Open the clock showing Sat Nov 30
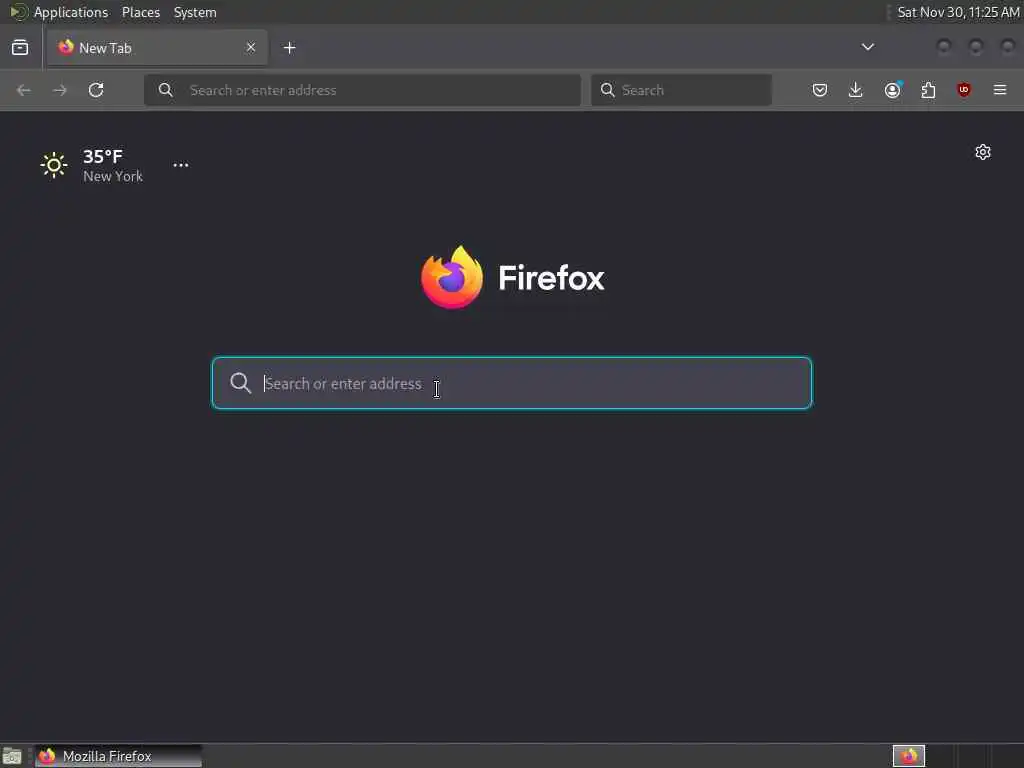Screen dimensions: 1024x768 coord(958,12)
